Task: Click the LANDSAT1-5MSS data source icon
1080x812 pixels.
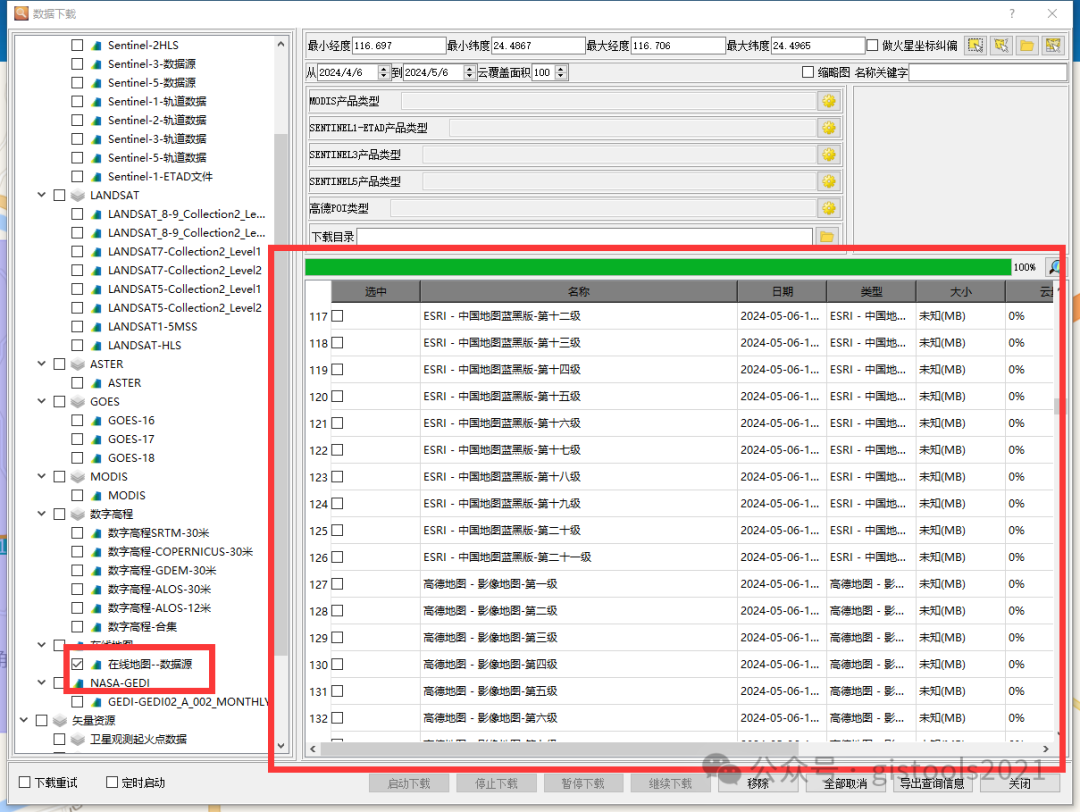Action: pos(96,326)
